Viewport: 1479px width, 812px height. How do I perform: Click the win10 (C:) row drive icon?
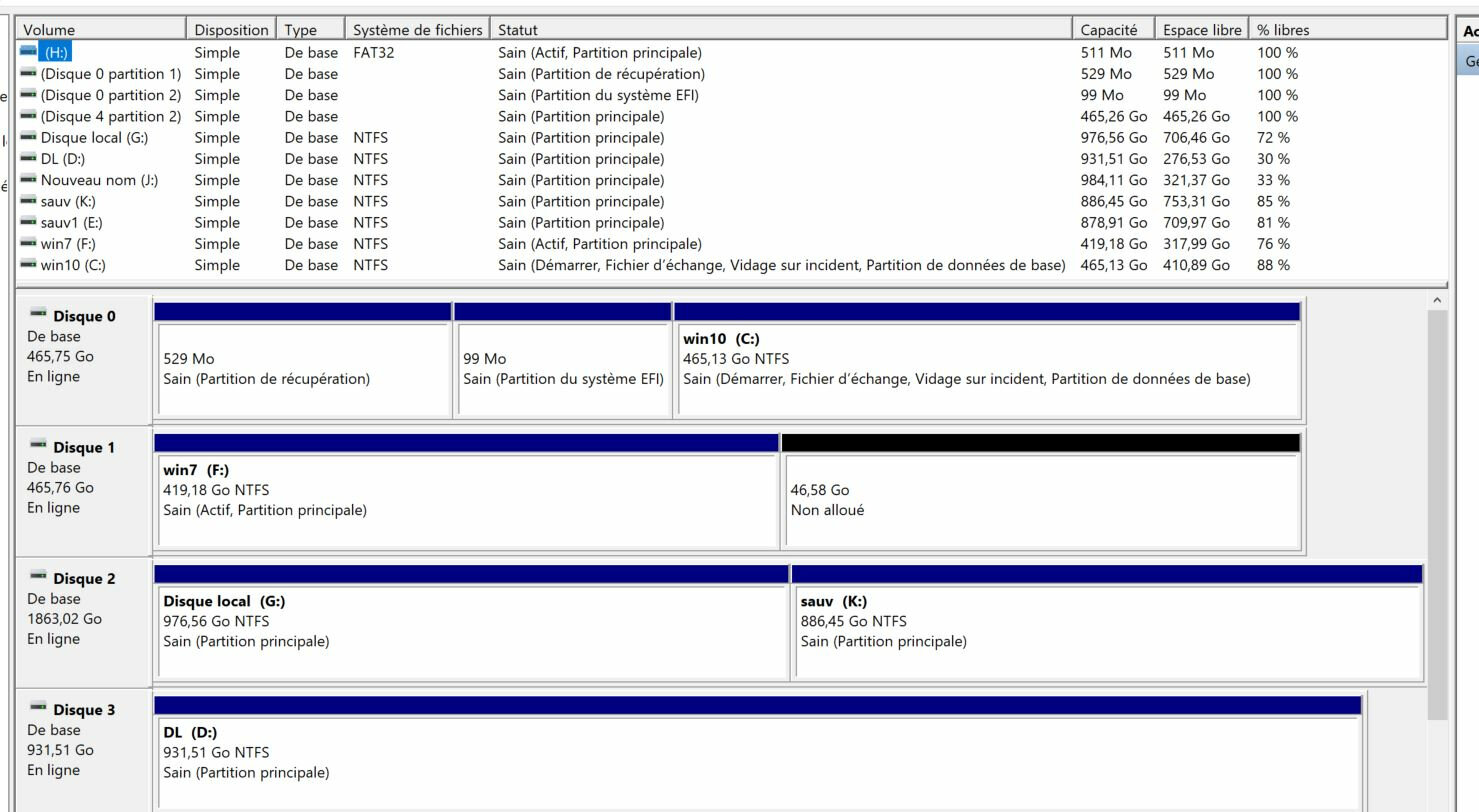[28, 265]
